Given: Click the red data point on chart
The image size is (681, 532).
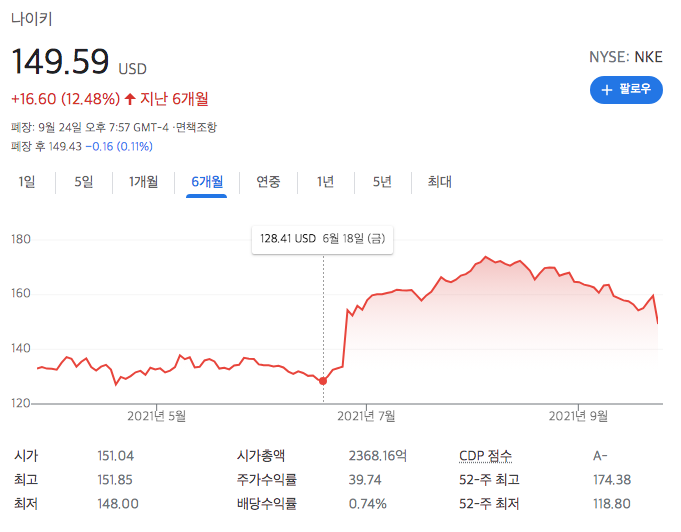Looking at the screenshot, I should (x=323, y=381).
